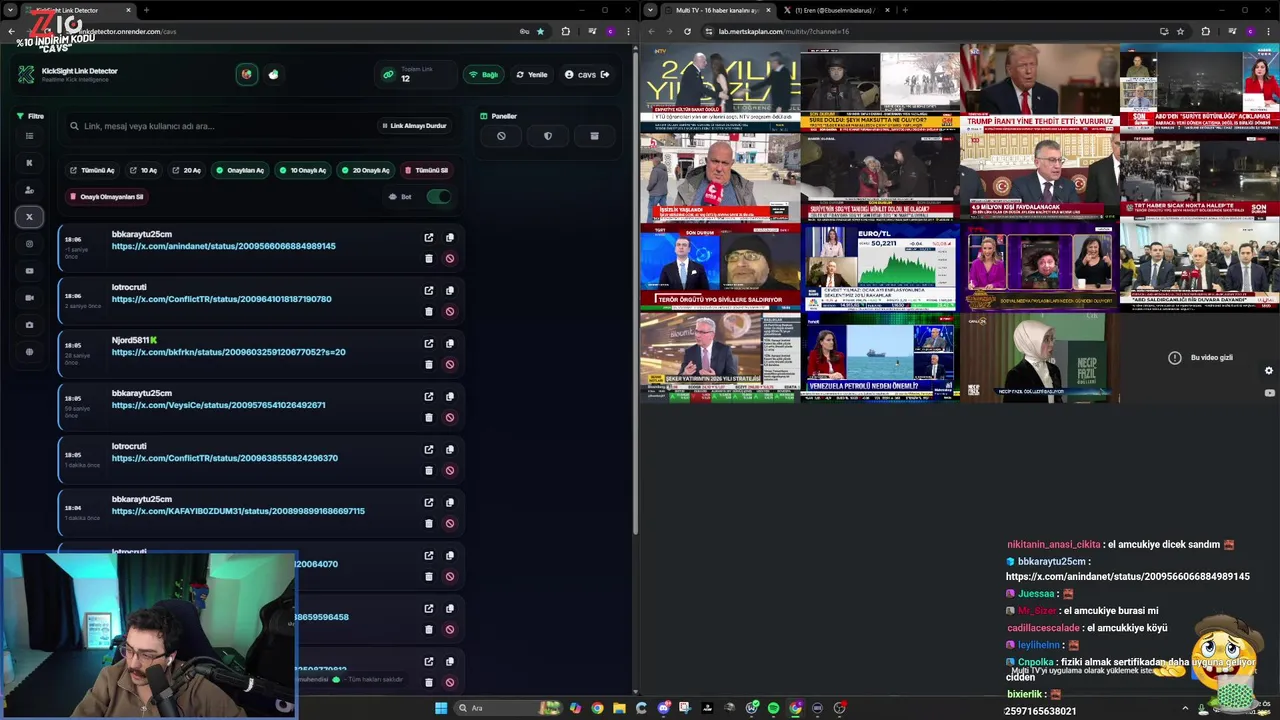Click the red Tümünü Sil button
Viewport: 1280px width, 720px height.
(426, 170)
